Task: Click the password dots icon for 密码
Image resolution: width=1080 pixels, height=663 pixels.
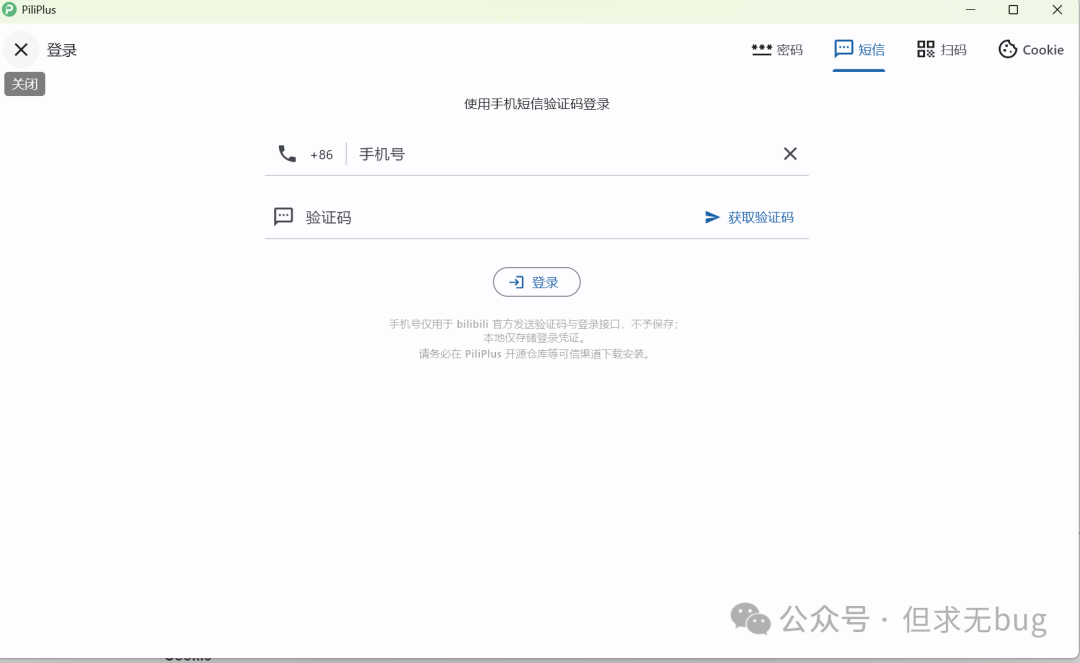Action: pos(761,49)
